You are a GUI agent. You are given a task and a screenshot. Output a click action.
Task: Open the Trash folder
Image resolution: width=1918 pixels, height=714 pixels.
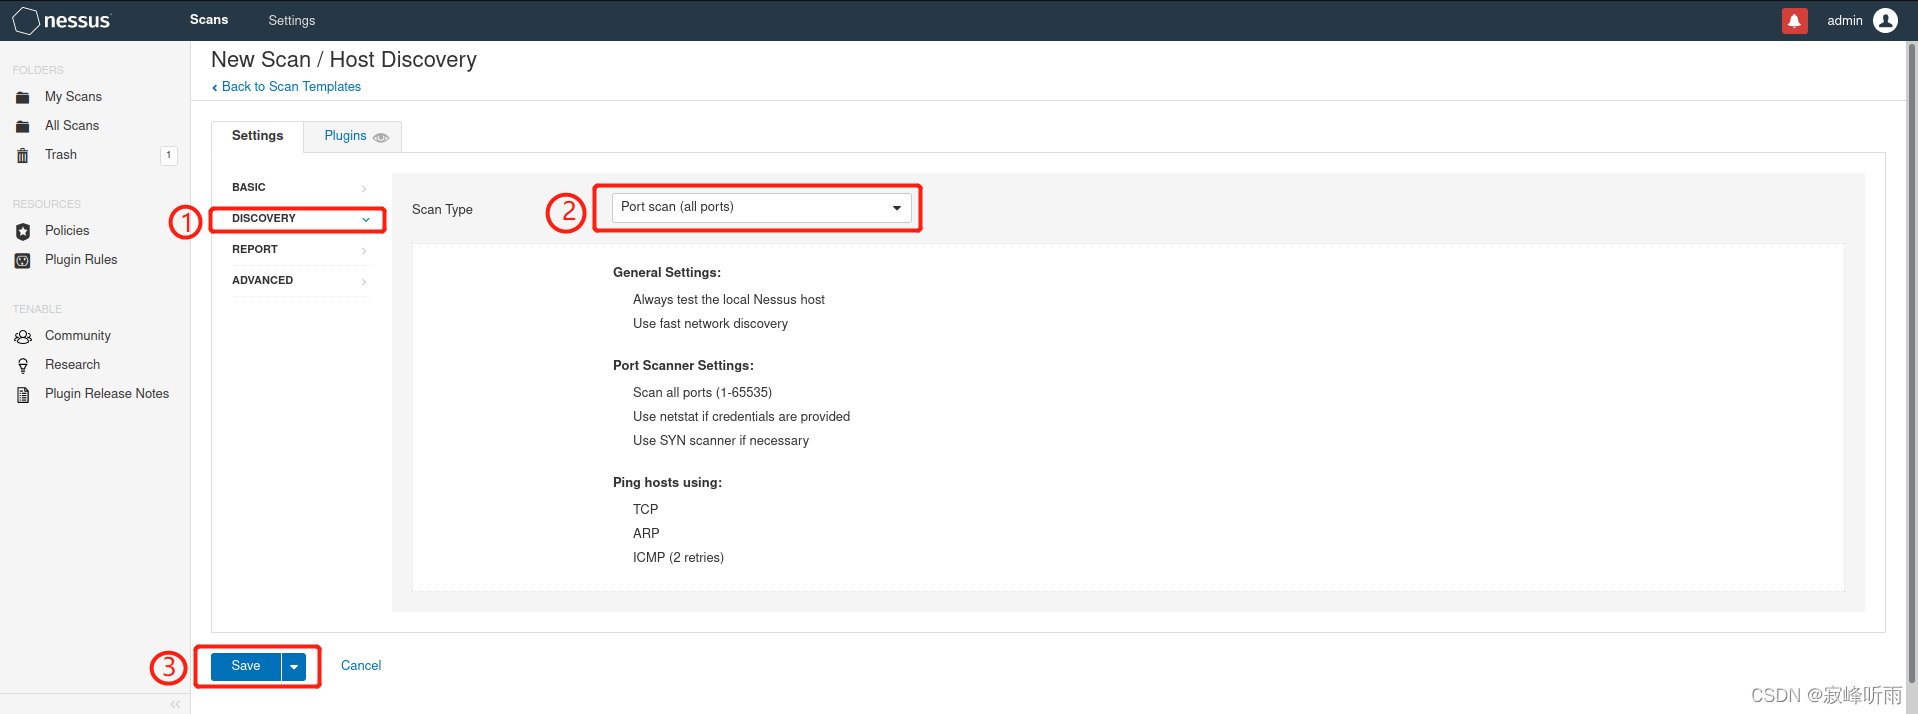(61, 155)
